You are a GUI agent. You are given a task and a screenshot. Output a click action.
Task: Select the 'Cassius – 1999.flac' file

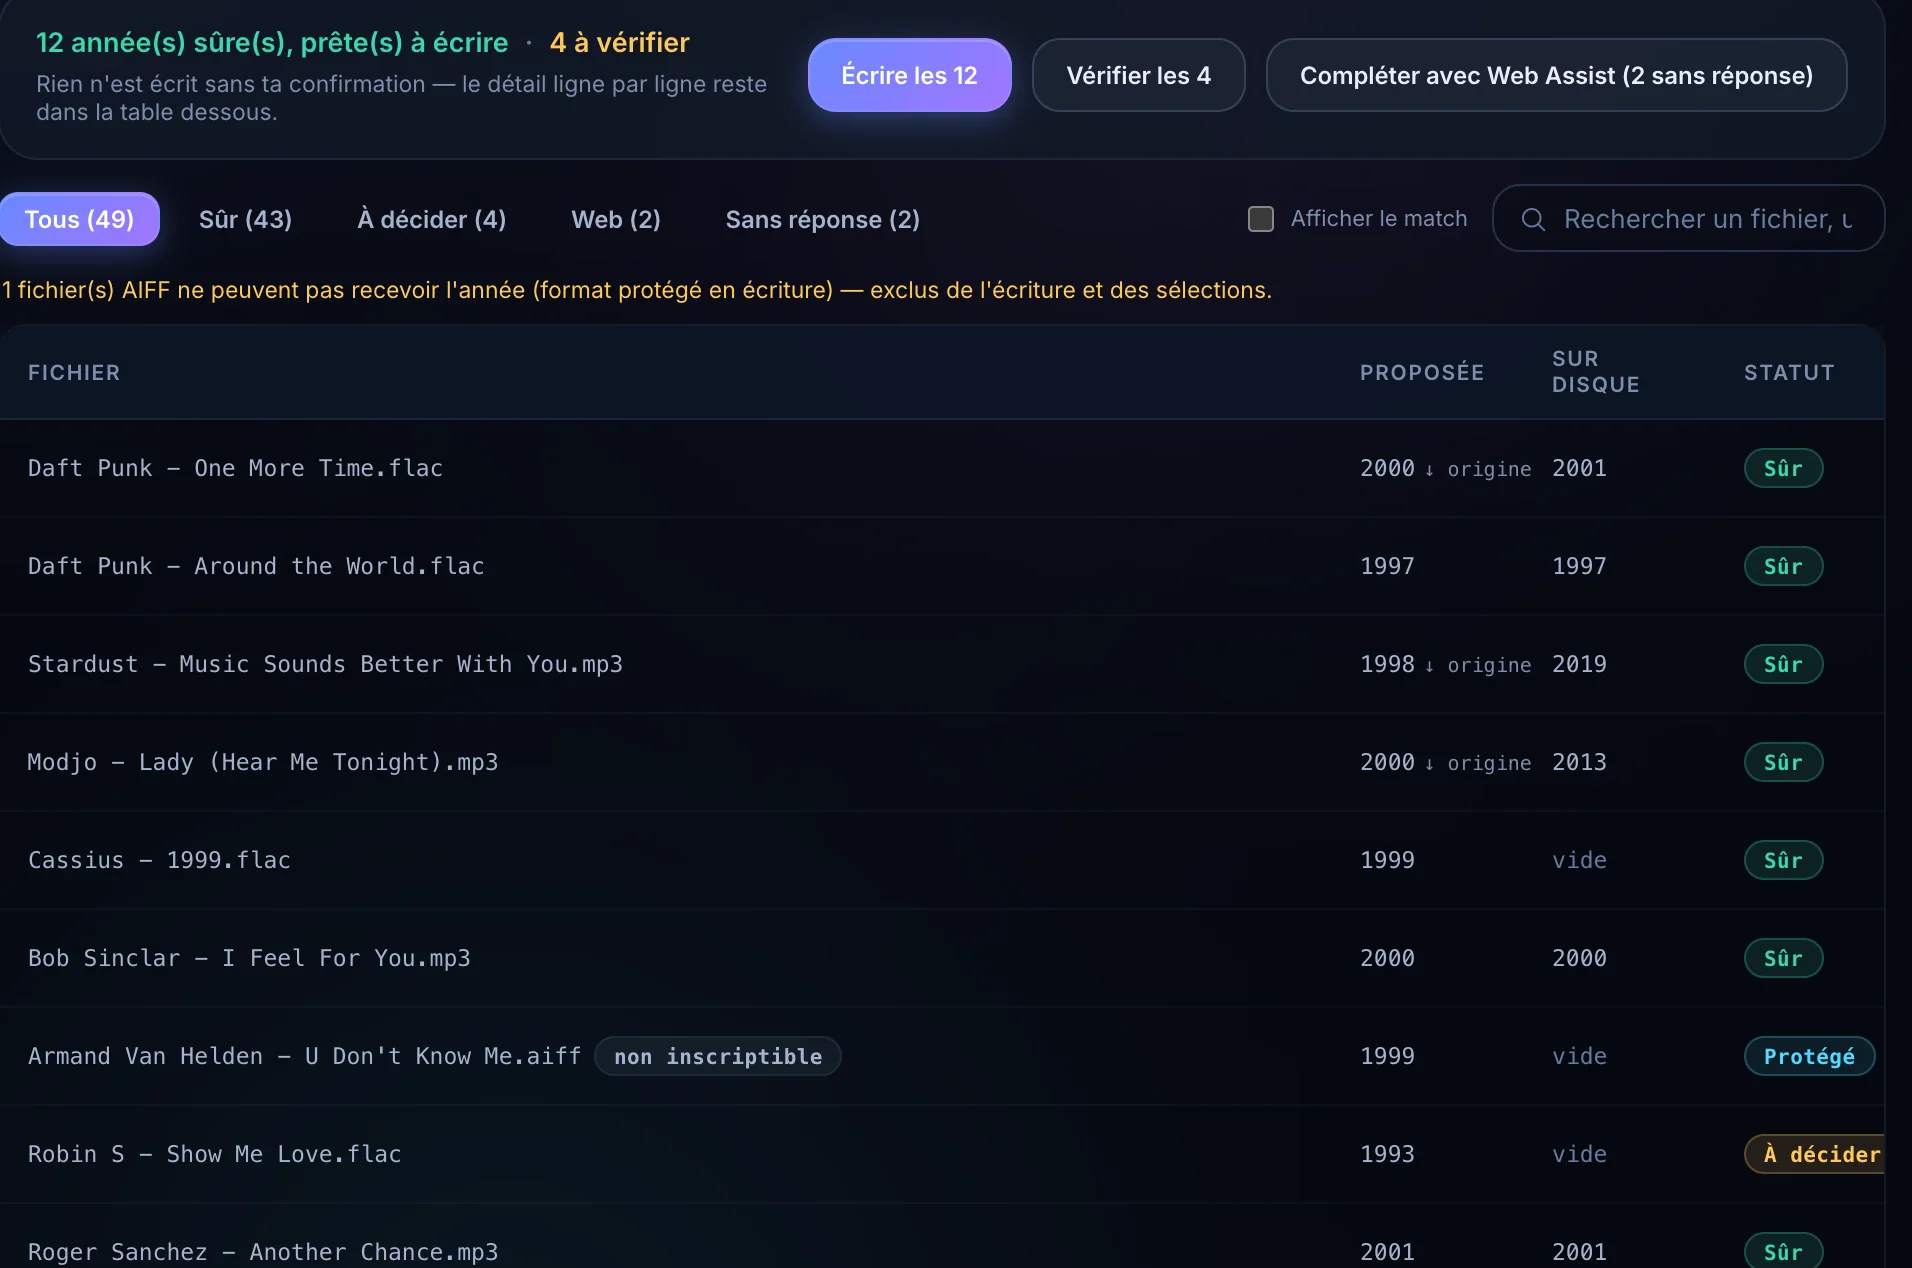click(x=159, y=860)
